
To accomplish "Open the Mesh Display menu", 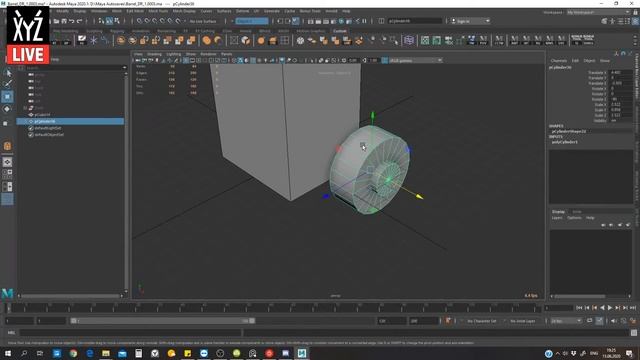I will (x=184, y=11).
